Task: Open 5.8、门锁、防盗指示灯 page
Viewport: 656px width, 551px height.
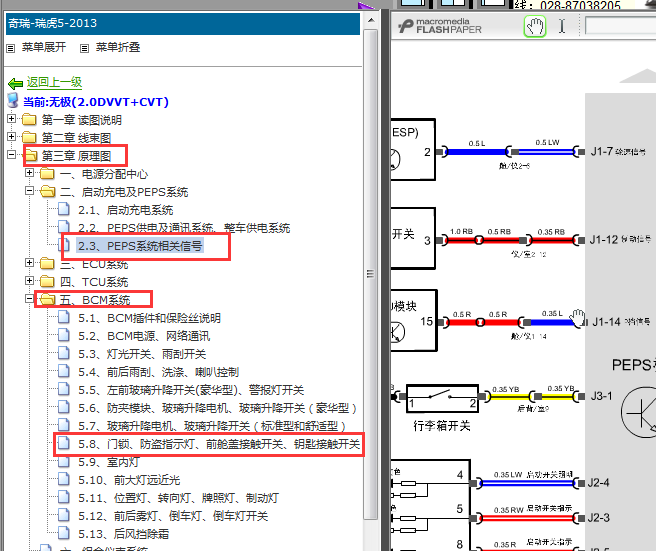Action: tap(219, 444)
